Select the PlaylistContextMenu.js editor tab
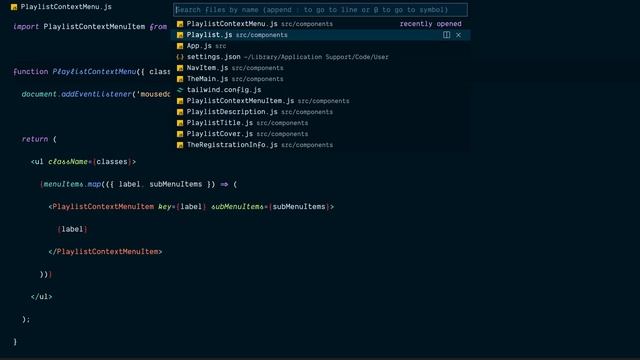Screen dimensions: 640x360 pyautogui.click(x=61, y=7)
